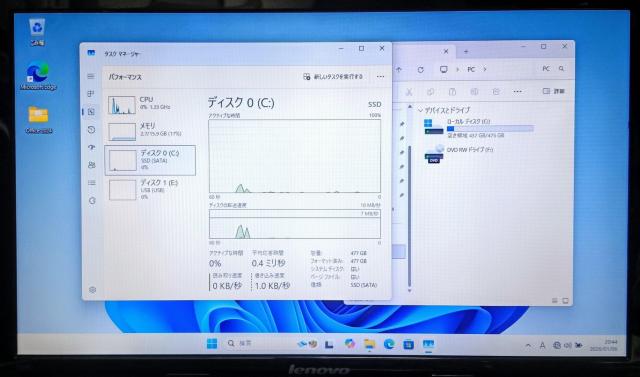Click the Cut scissors icon in Explorer toolbar
This screenshot has height=377, width=640.
409,92
